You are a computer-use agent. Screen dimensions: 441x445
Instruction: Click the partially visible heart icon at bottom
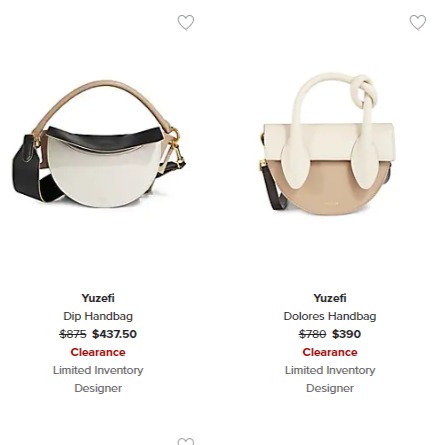pos(186,441)
